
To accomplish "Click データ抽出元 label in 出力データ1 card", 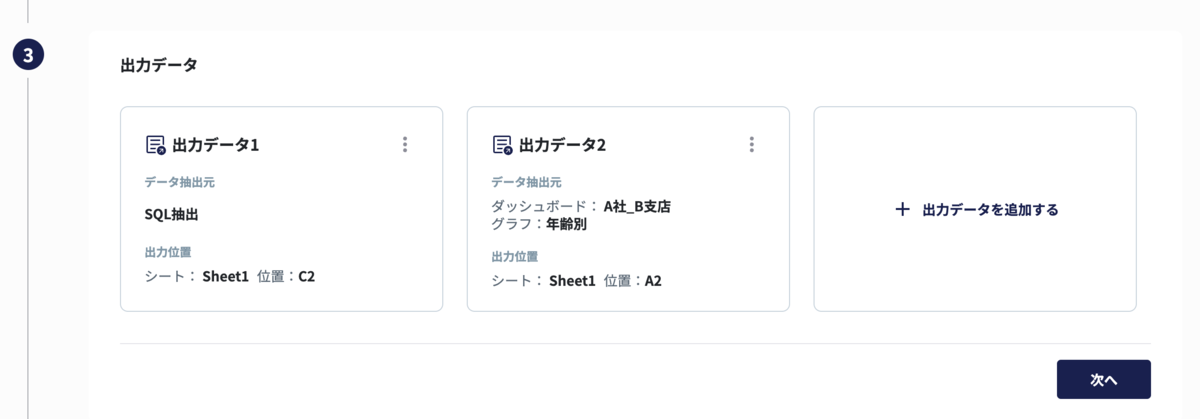I will click(180, 182).
